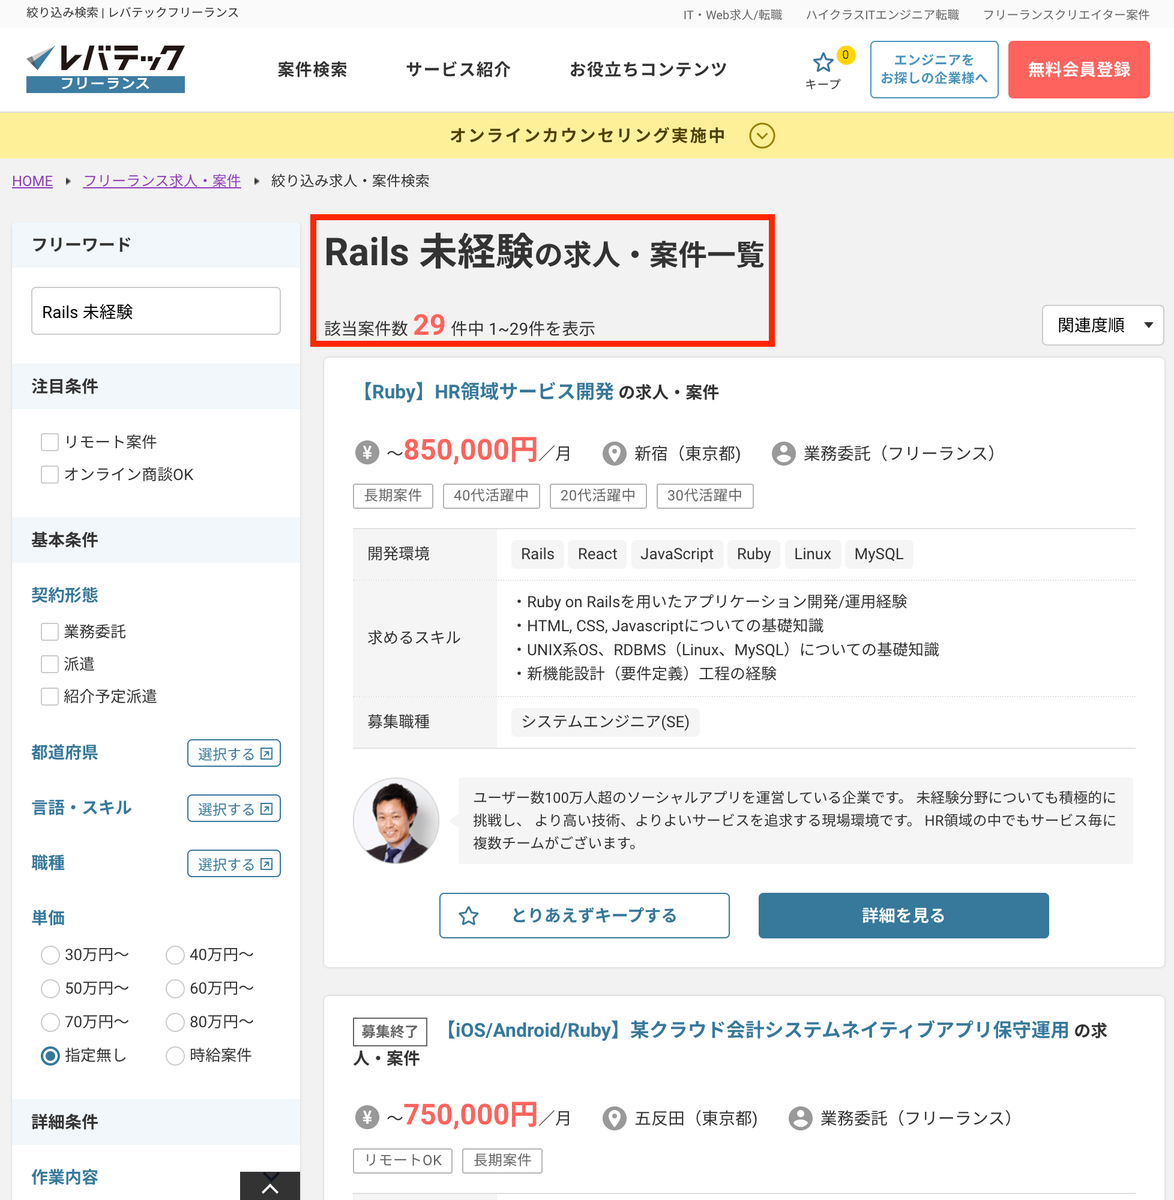Click the Levtech Freelance logo

pyautogui.click(x=105, y=68)
